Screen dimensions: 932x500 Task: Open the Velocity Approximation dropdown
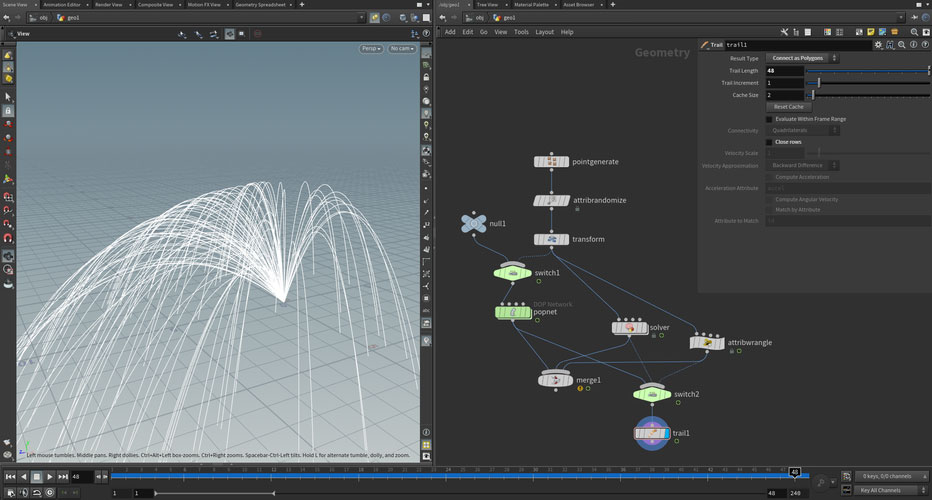pos(802,165)
